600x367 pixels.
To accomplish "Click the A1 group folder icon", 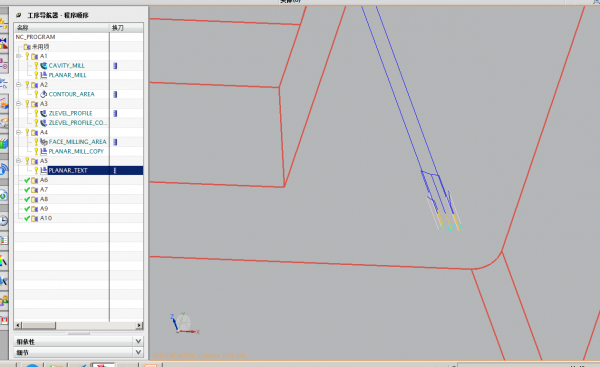I will [x=34, y=56].
